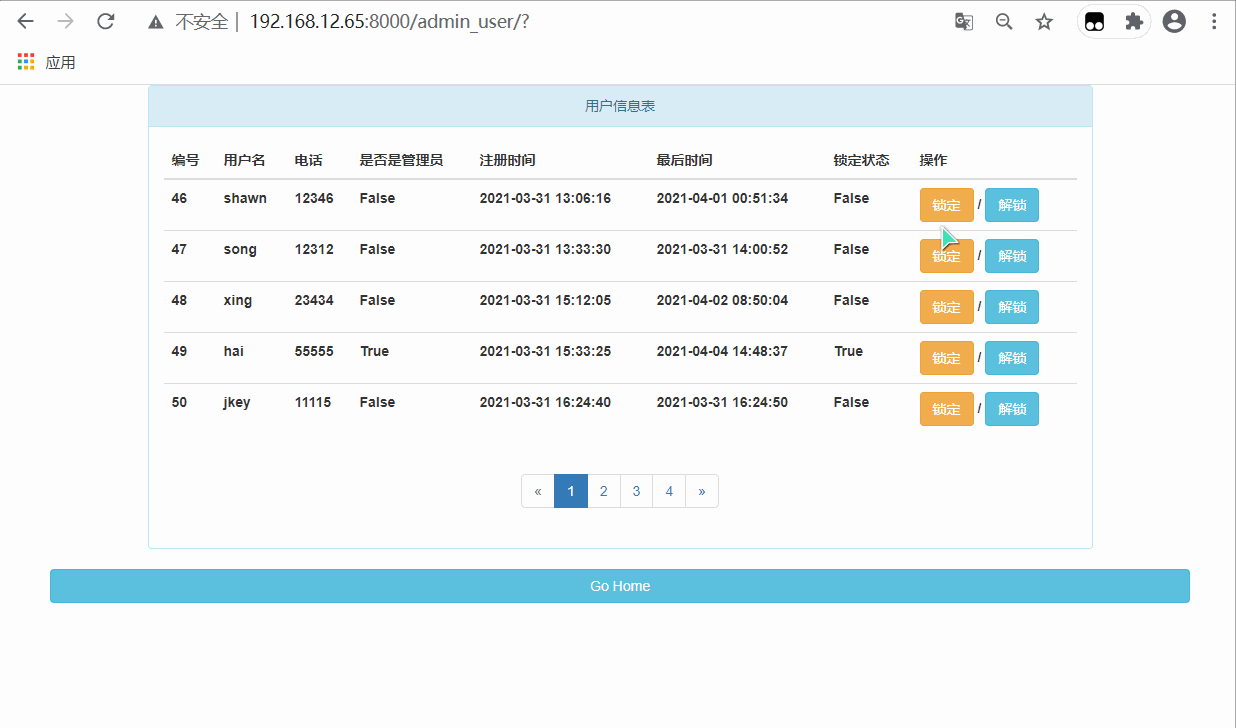Open the translate page icon

(x=964, y=21)
